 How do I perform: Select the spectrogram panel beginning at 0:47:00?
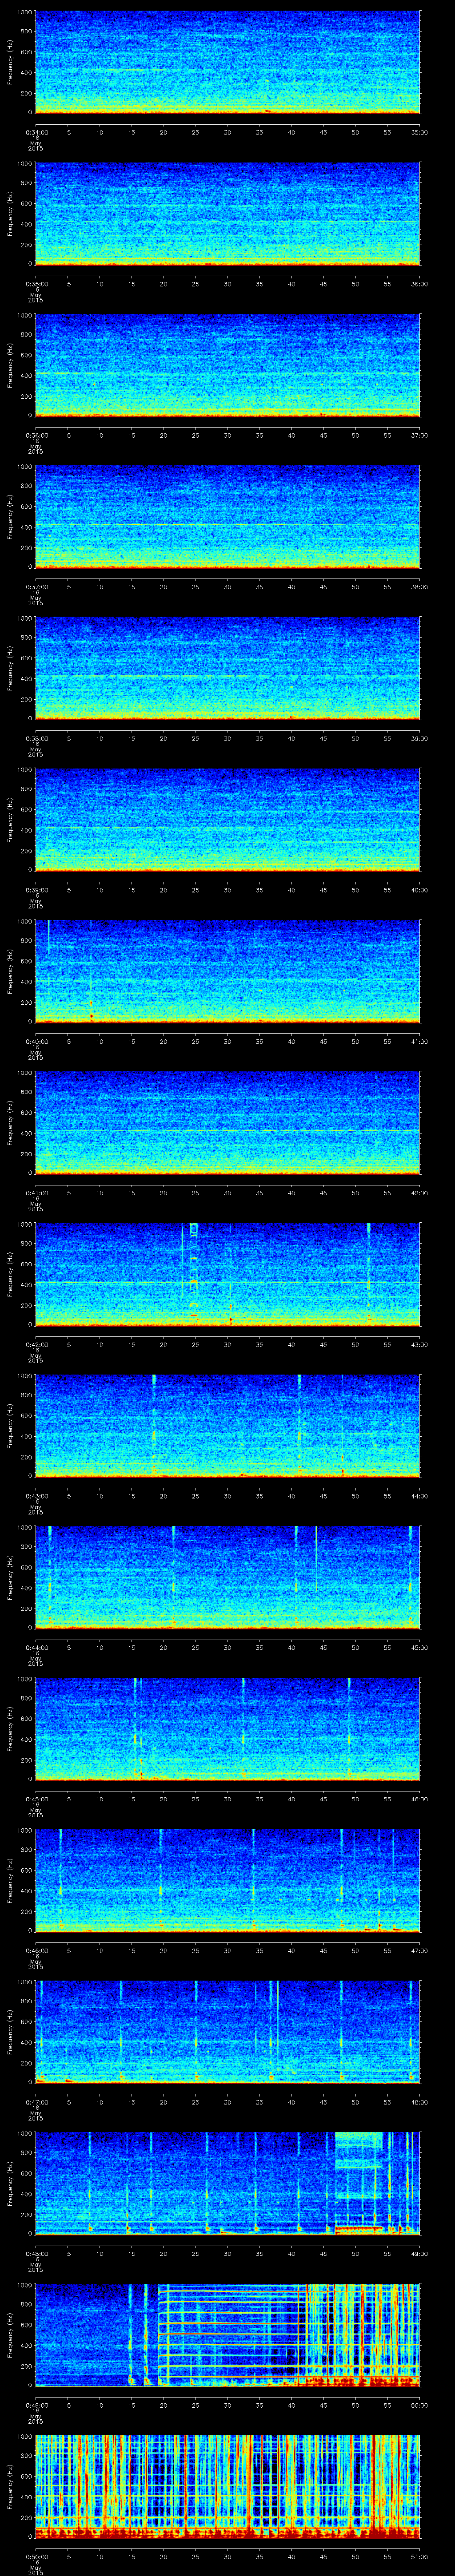coord(227,2030)
